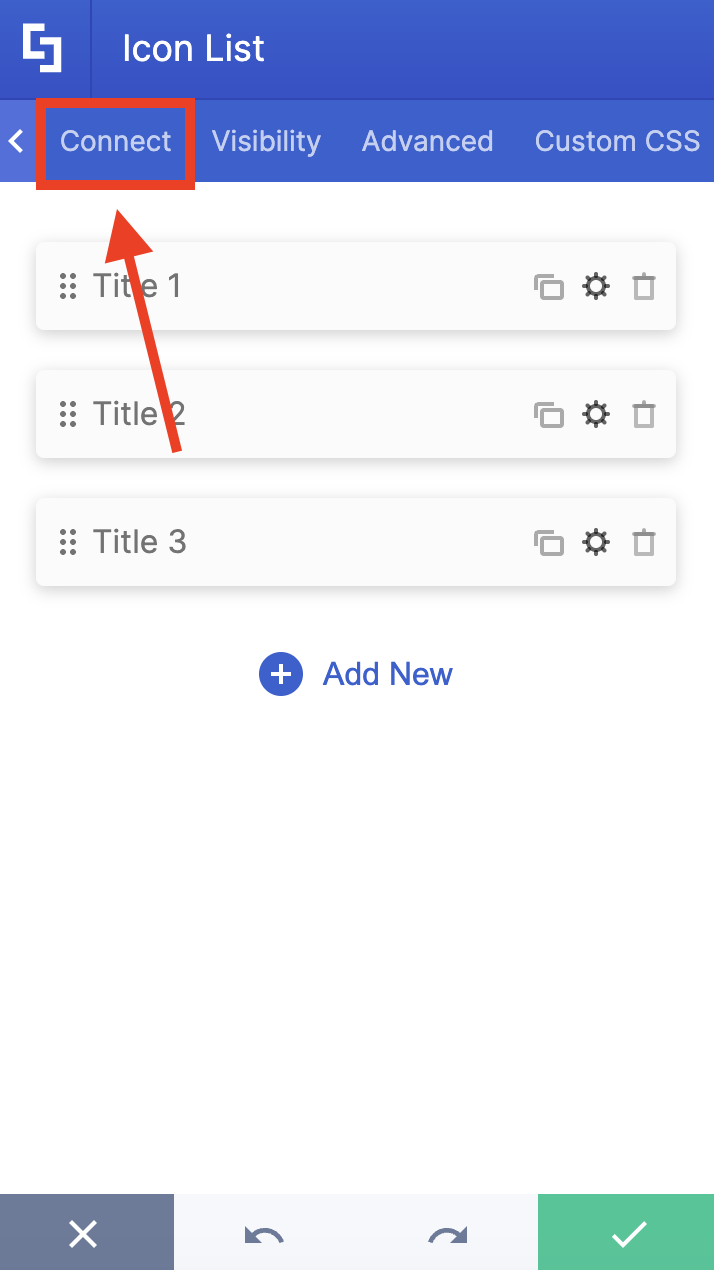Grab the drag handle of Title 2
The height and width of the screenshot is (1270, 714).
click(68, 414)
